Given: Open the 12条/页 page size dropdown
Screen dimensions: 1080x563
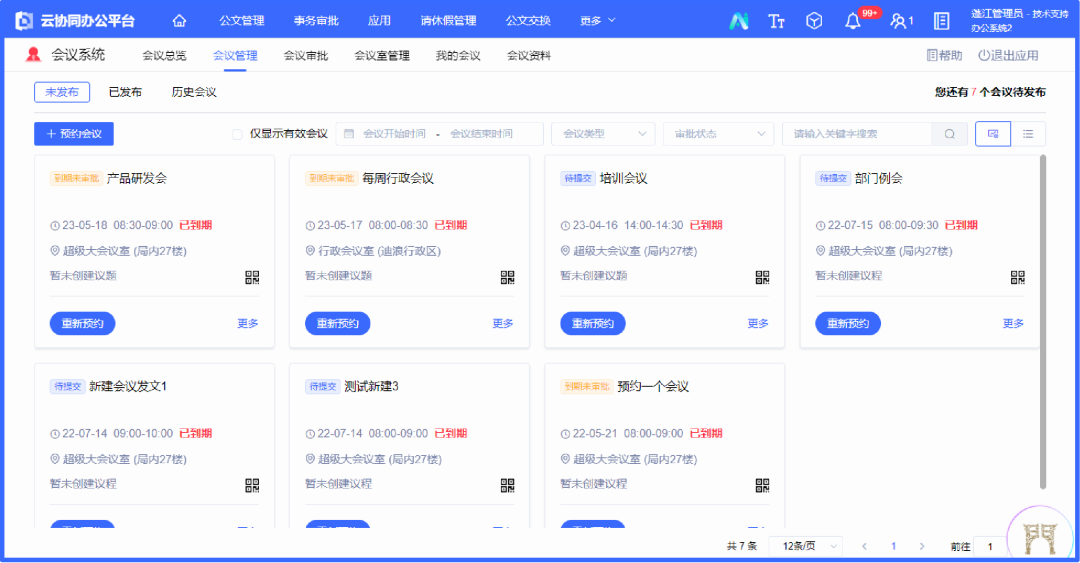Looking at the screenshot, I should (x=806, y=546).
